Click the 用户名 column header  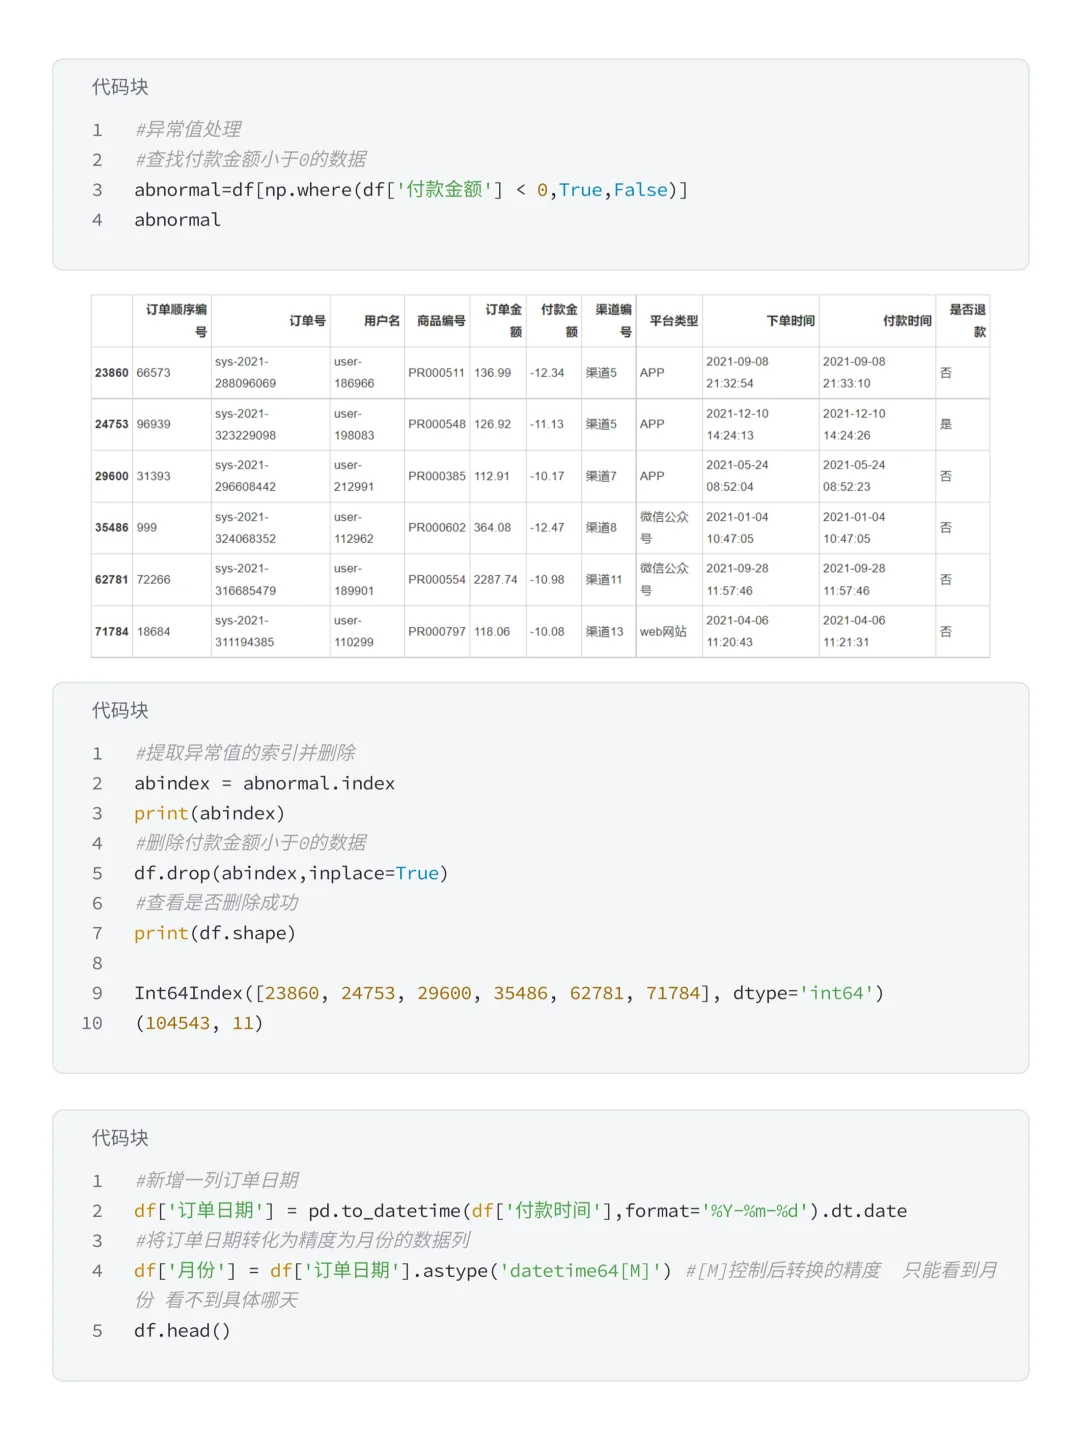tap(381, 321)
